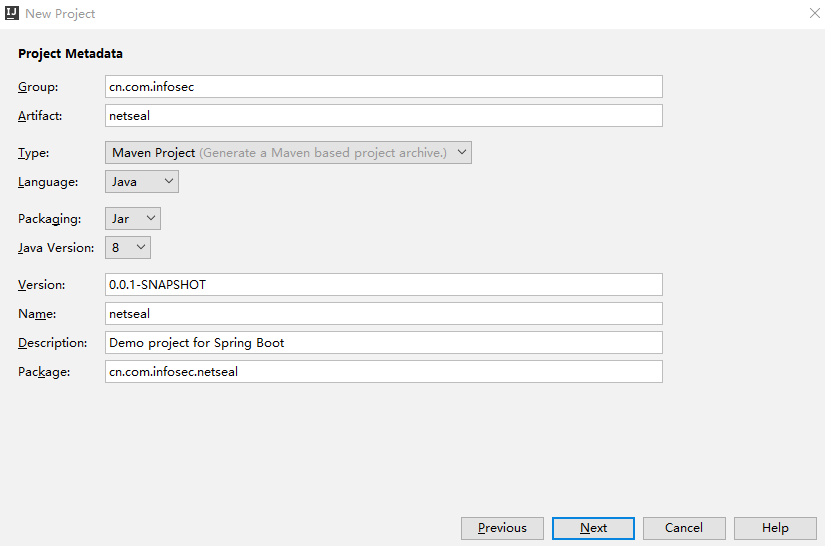This screenshot has height=546, width=825.
Task: Focus the Version field with 0.0.1-SNAPSHOT
Action: tap(384, 284)
